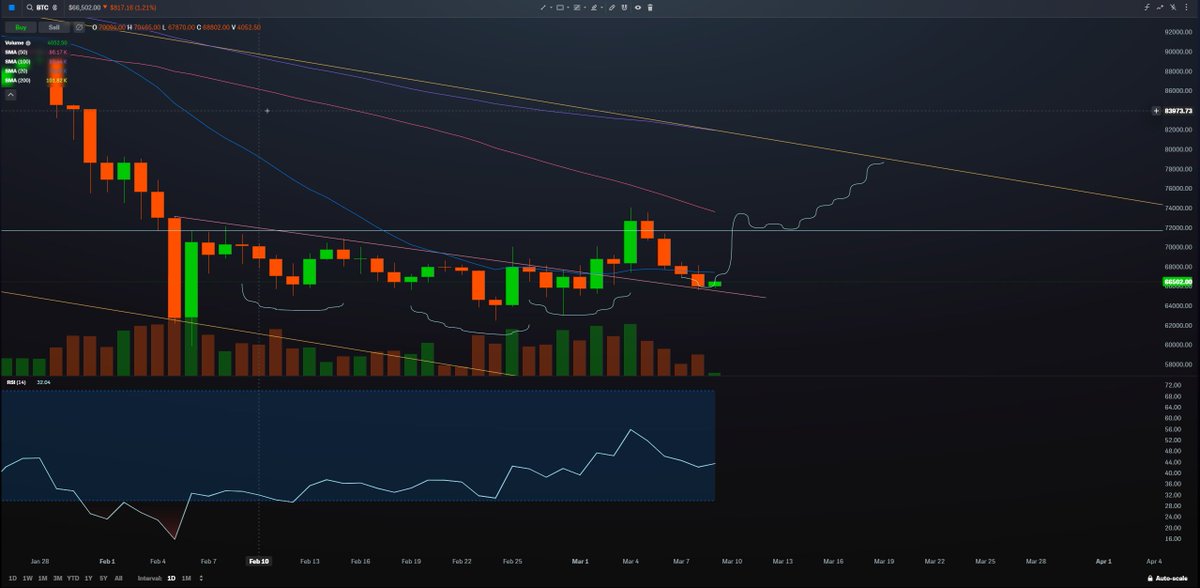Set time range to 3M
Viewport: 1200px width, 588px height.
pos(58,578)
